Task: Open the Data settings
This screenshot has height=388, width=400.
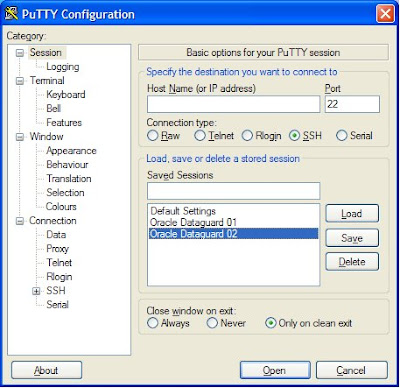Action: click(56, 234)
